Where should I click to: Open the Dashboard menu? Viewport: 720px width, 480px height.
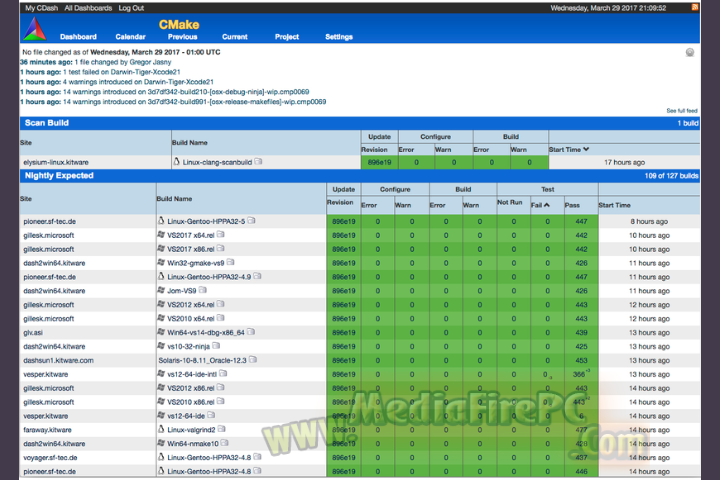(x=78, y=37)
